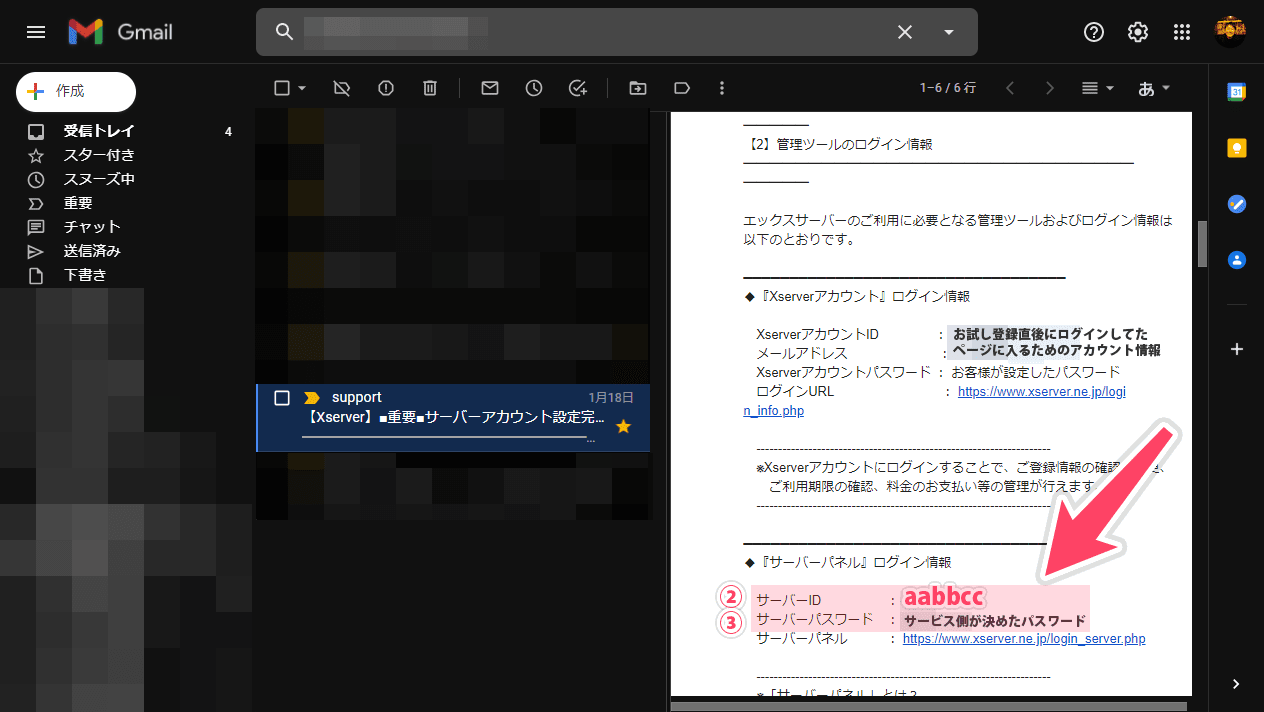
Task: Open the more options three-dot menu
Action: click(x=722, y=88)
